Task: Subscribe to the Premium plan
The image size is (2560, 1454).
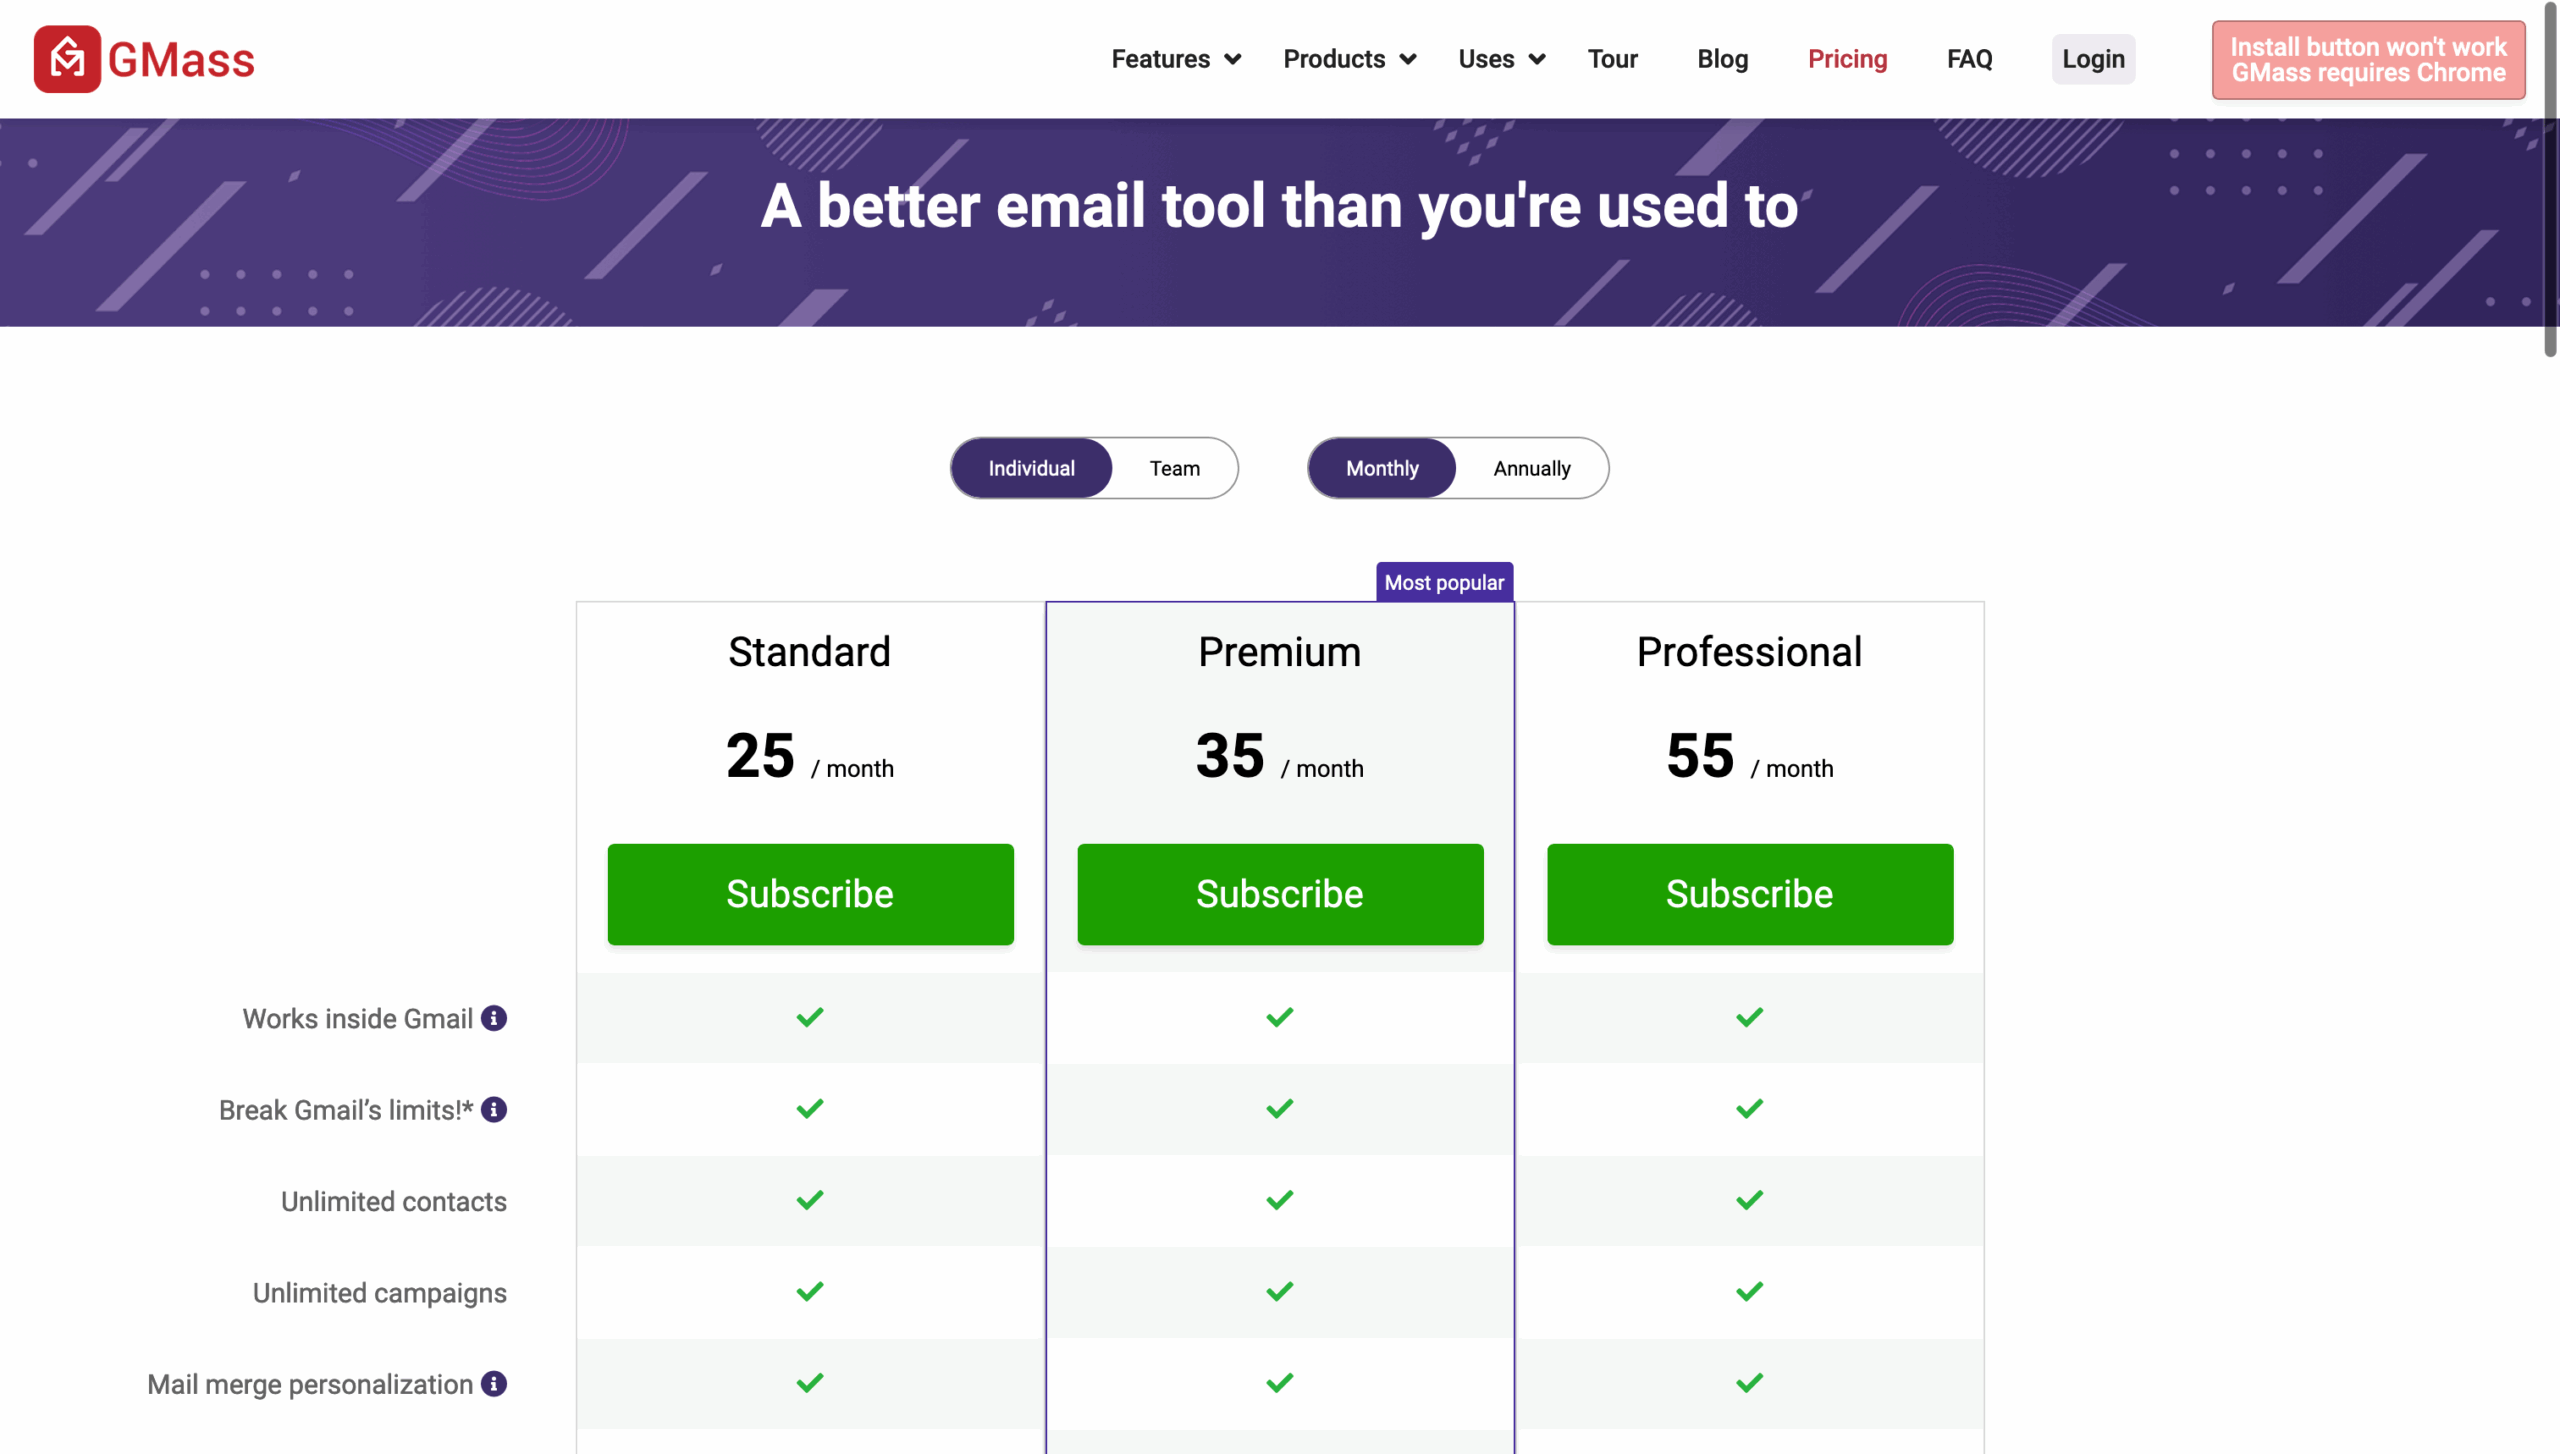Action: (1280, 894)
